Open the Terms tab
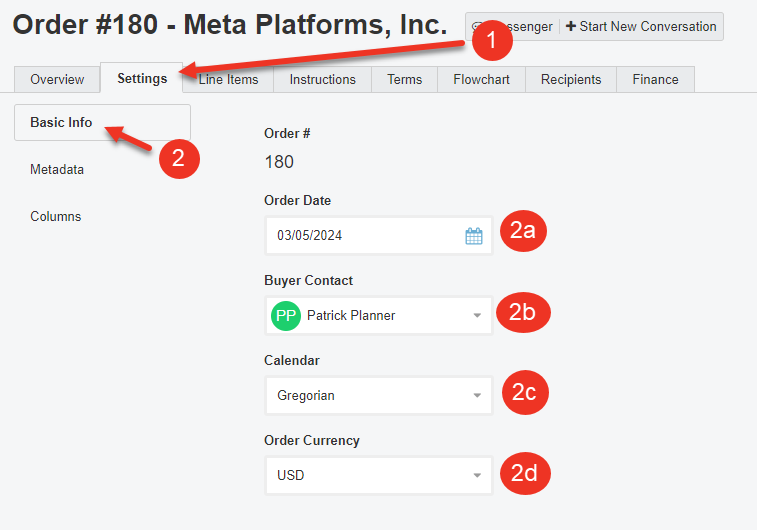Image resolution: width=757 pixels, height=530 pixels. [x=405, y=79]
